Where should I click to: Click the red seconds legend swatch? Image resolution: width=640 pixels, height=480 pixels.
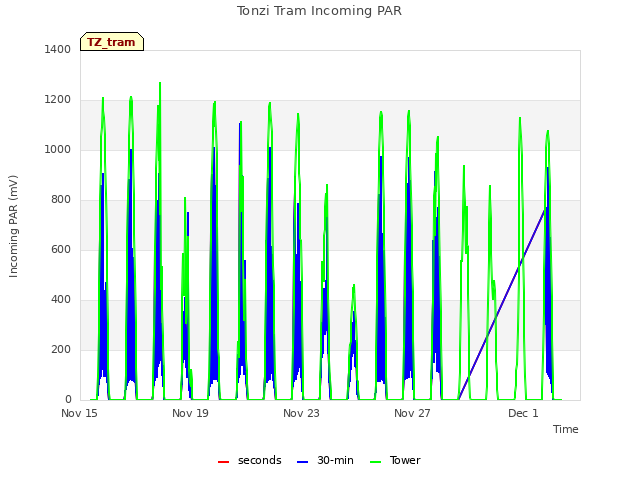(x=224, y=462)
